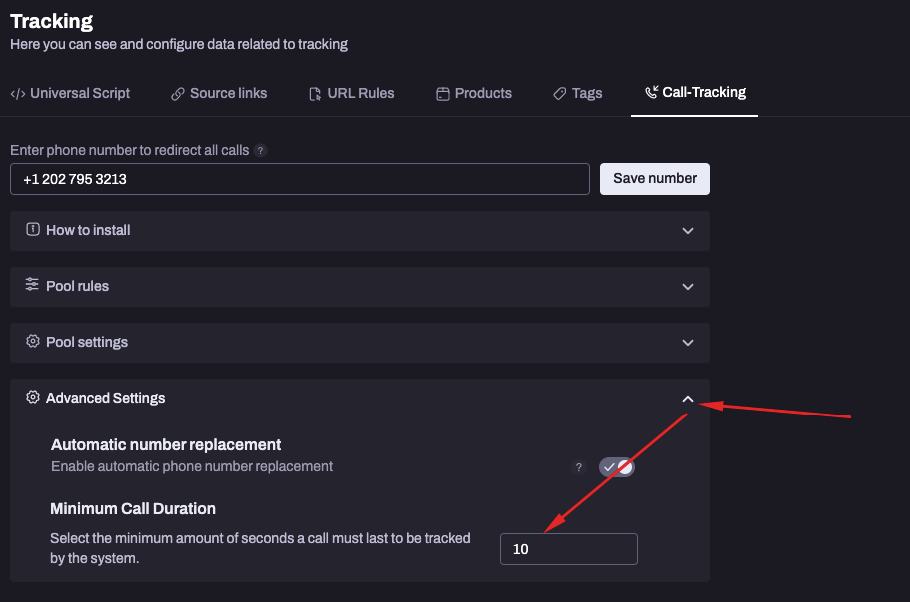This screenshot has width=910, height=602.
Task: Click the box icon next to Products
Action: [x=441, y=93]
